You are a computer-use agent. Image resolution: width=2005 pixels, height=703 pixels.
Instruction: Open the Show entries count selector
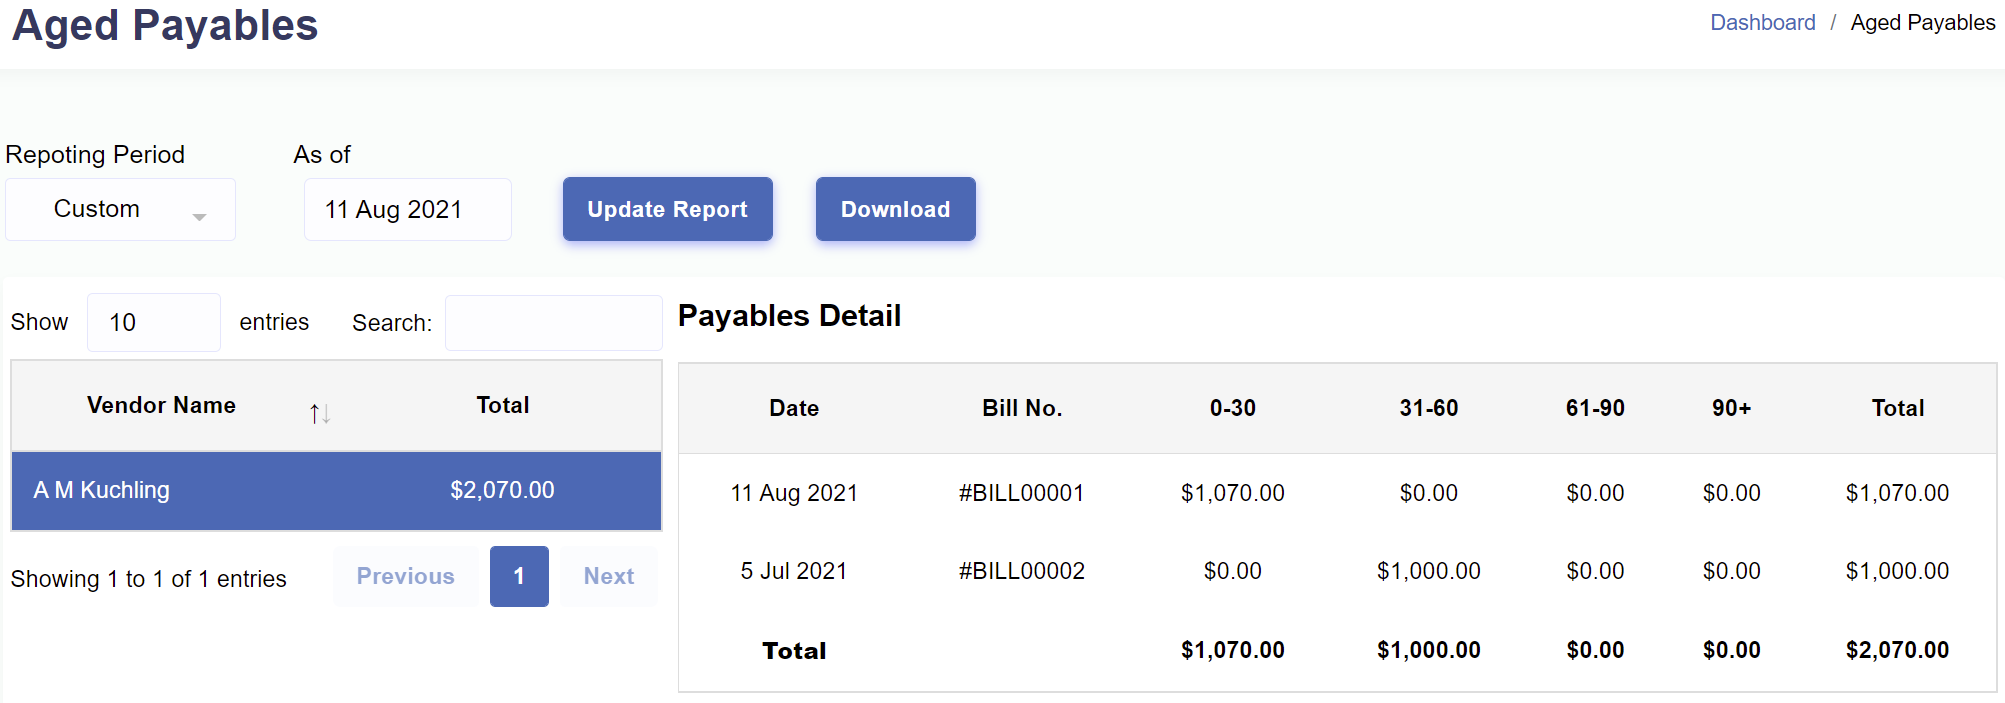pos(153,322)
